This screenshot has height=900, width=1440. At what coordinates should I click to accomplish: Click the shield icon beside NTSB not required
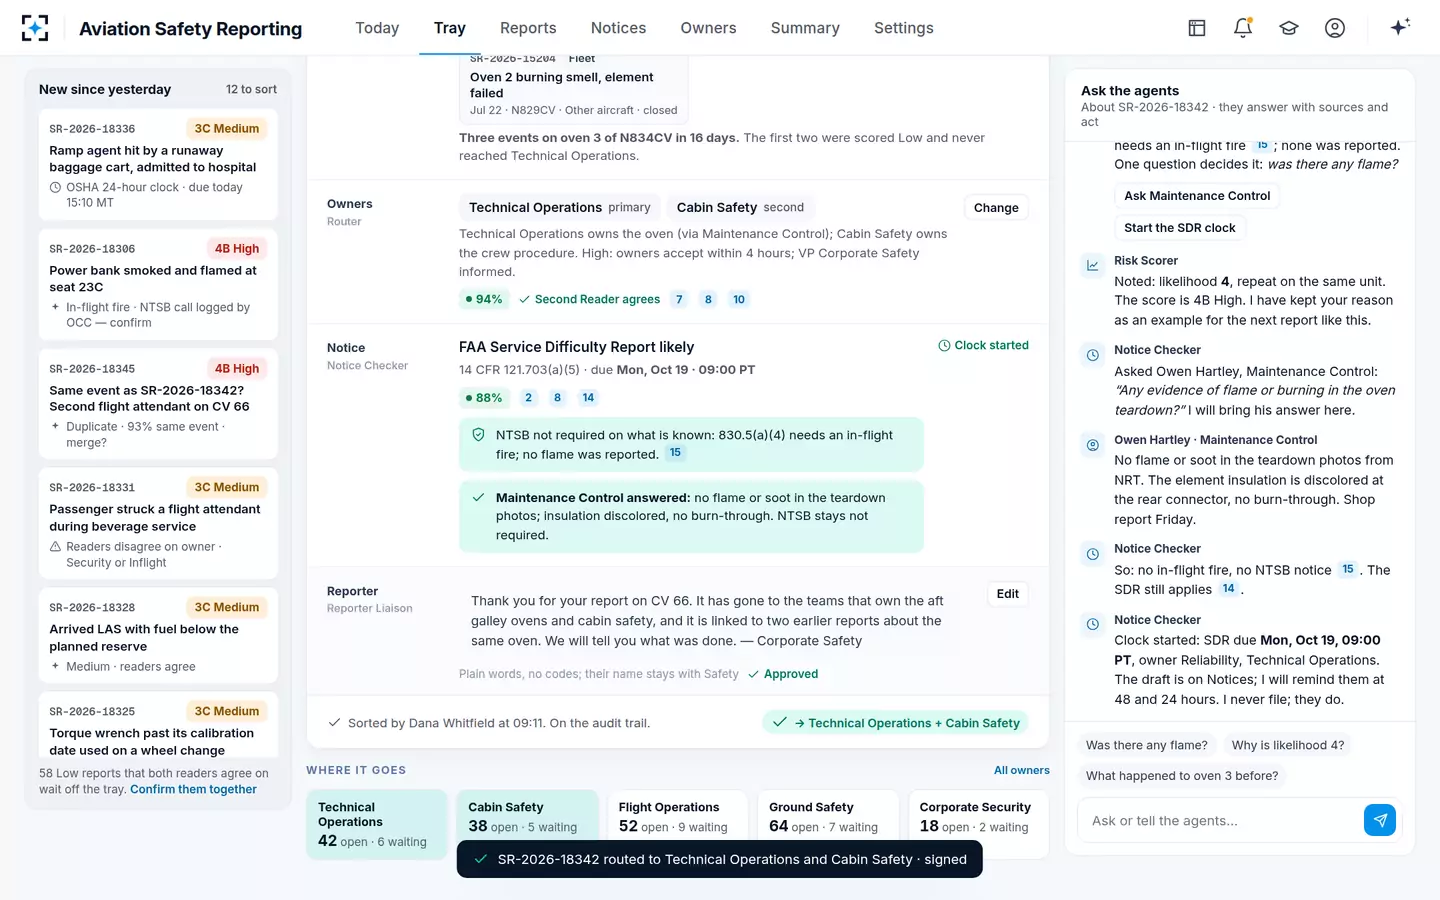[x=478, y=435]
